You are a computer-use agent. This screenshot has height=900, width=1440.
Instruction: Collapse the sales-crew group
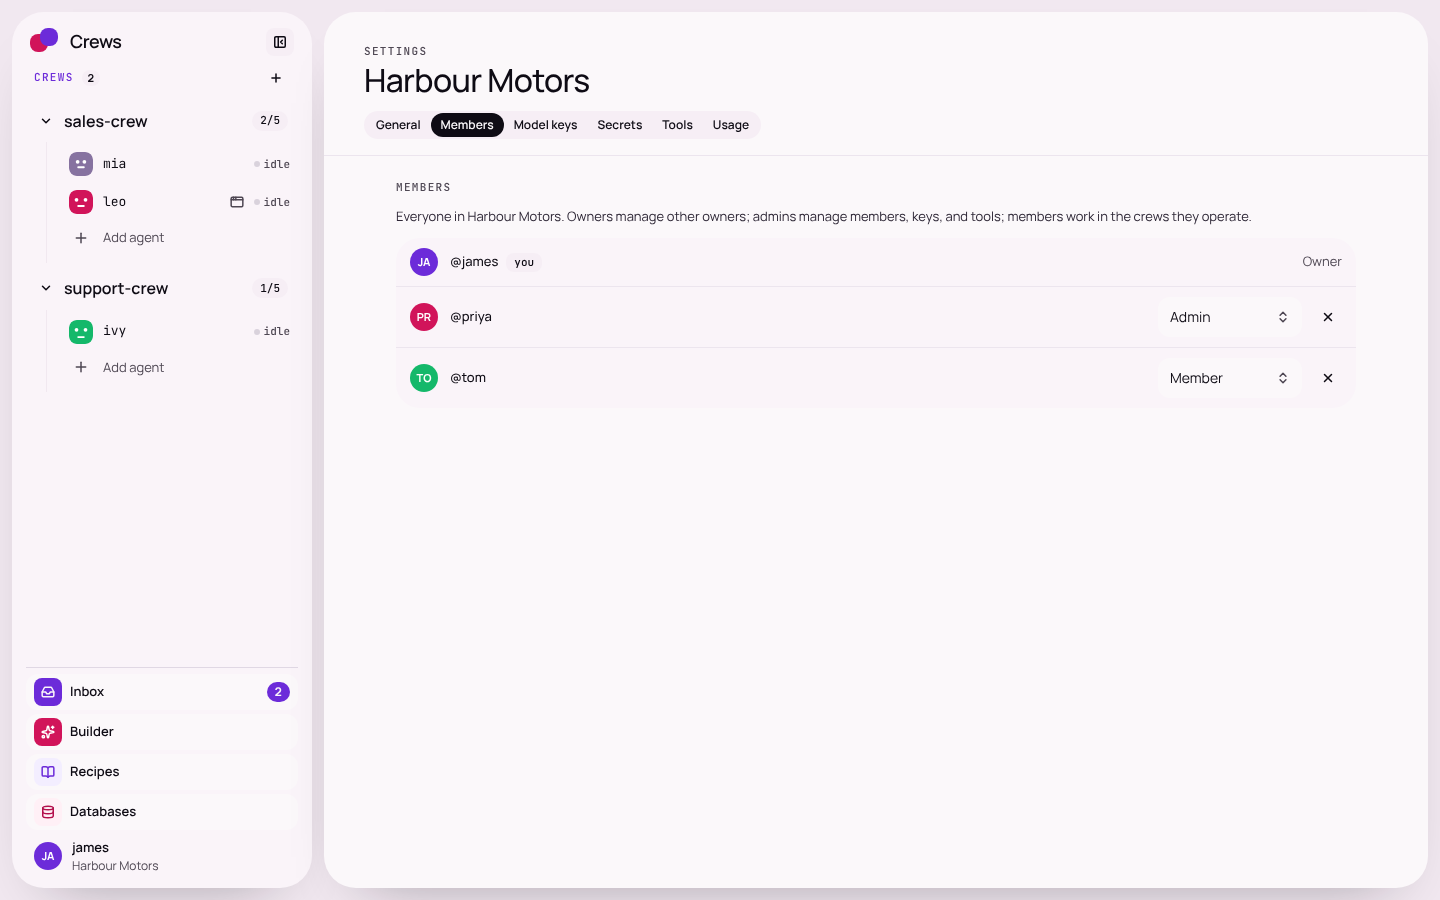pos(46,121)
